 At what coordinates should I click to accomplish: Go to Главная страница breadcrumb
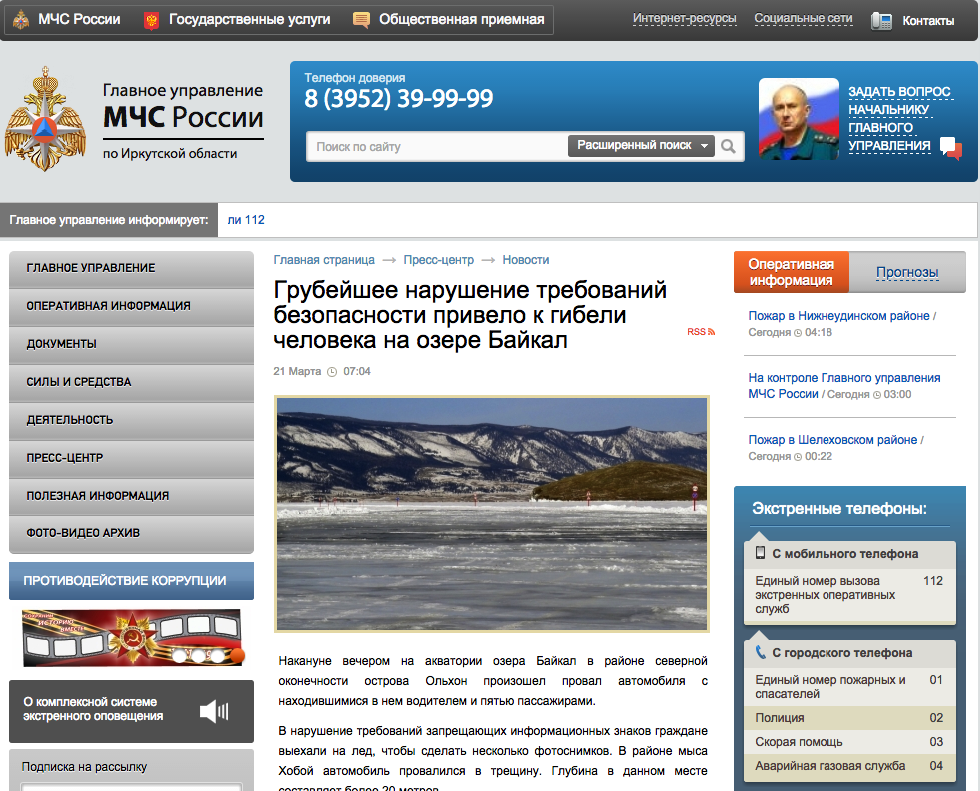tap(324, 260)
